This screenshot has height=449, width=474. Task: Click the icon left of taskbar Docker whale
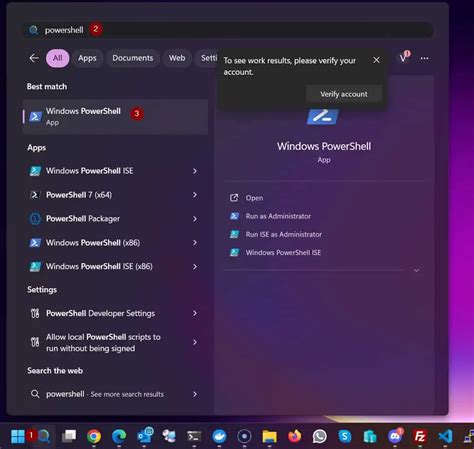pos(194,436)
